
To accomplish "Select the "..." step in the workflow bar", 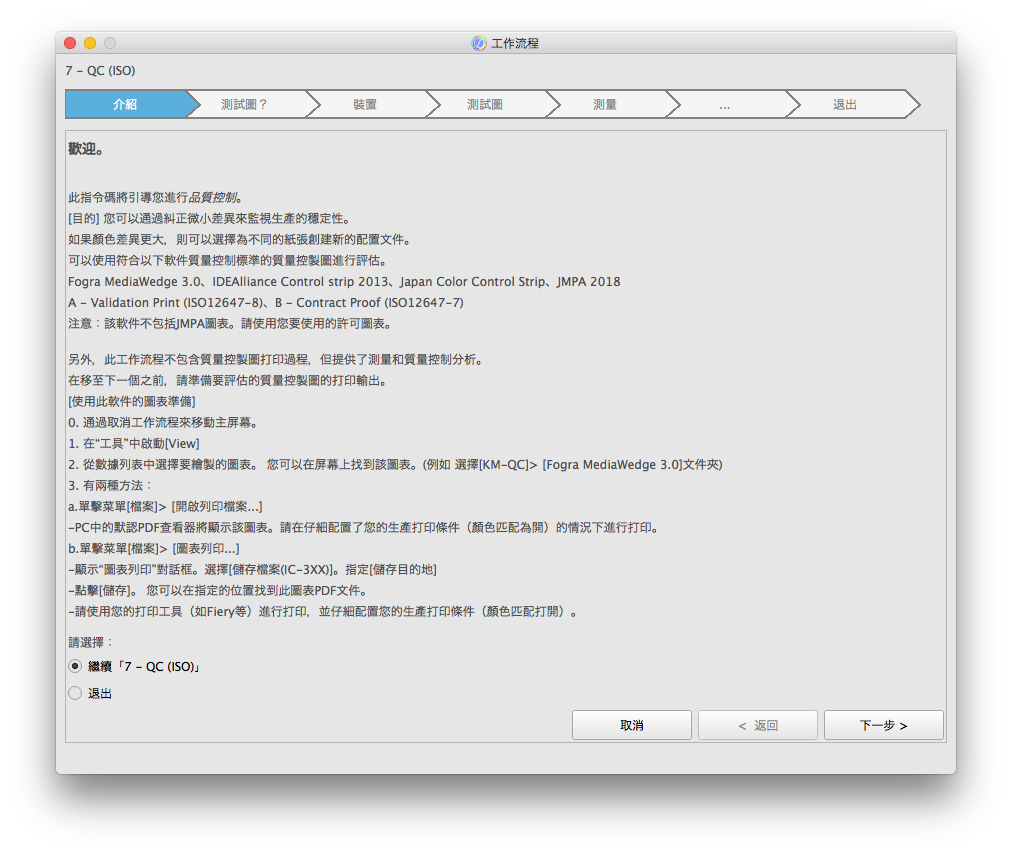I will (725, 105).
